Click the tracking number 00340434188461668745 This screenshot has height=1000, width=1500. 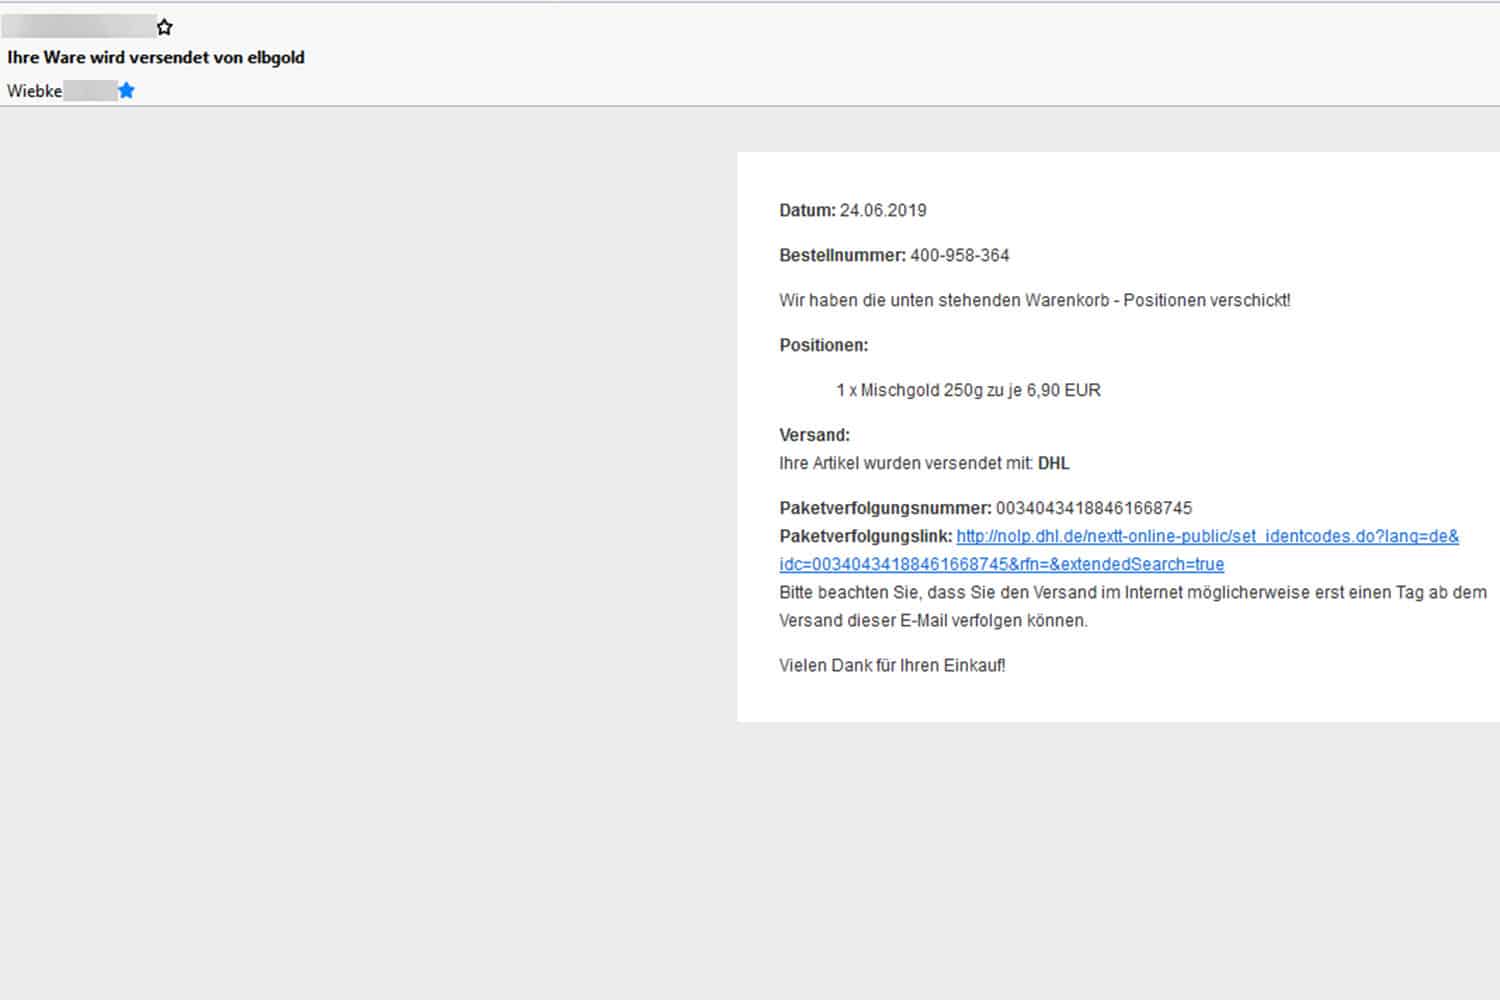click(1094, 508)
